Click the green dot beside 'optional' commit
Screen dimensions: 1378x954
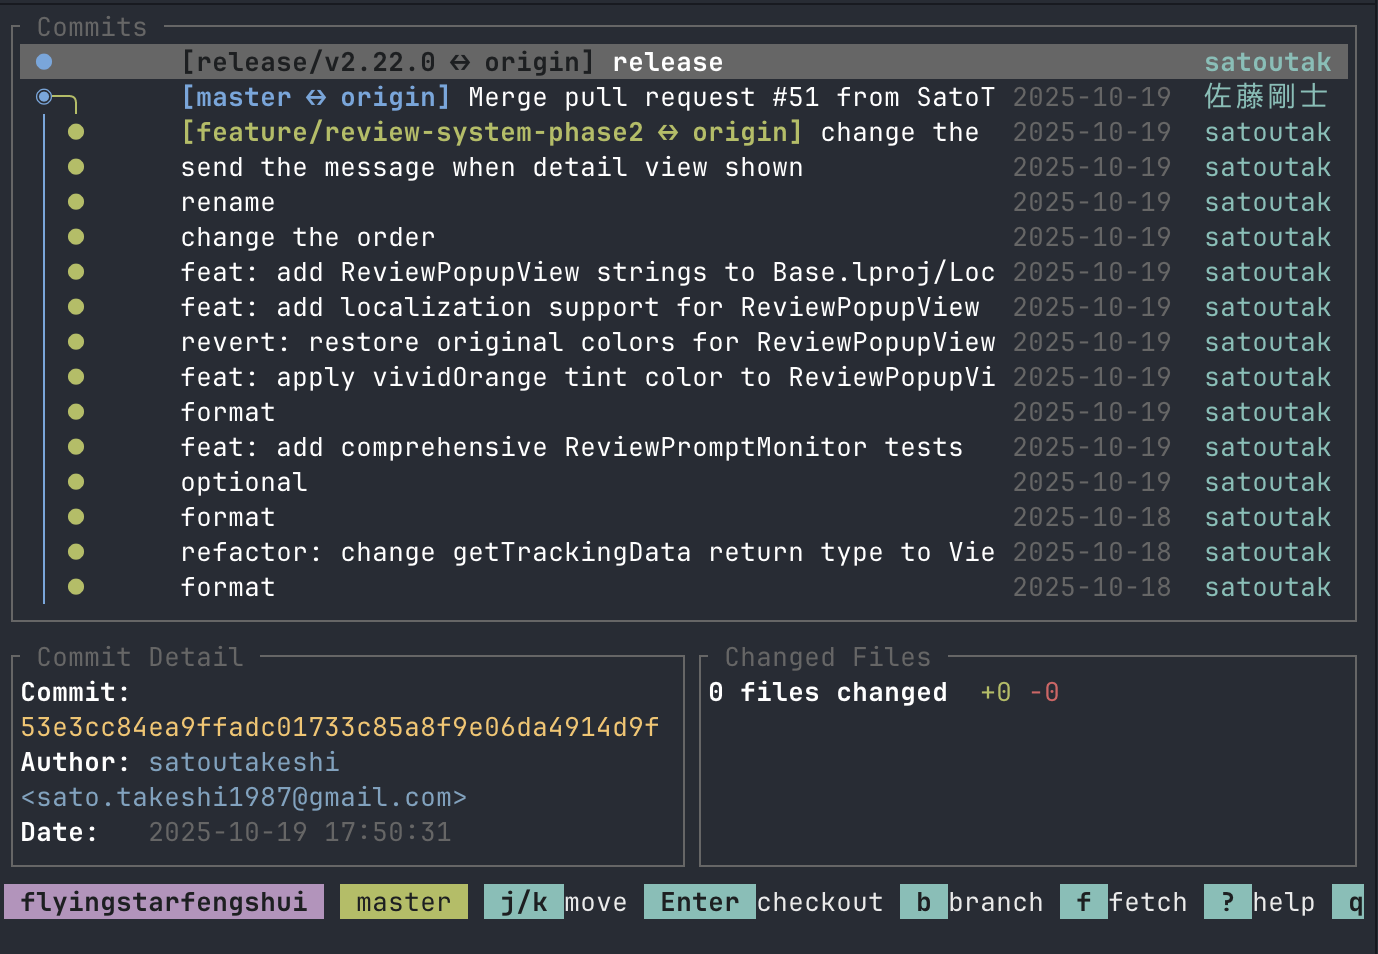click(76, 482)
